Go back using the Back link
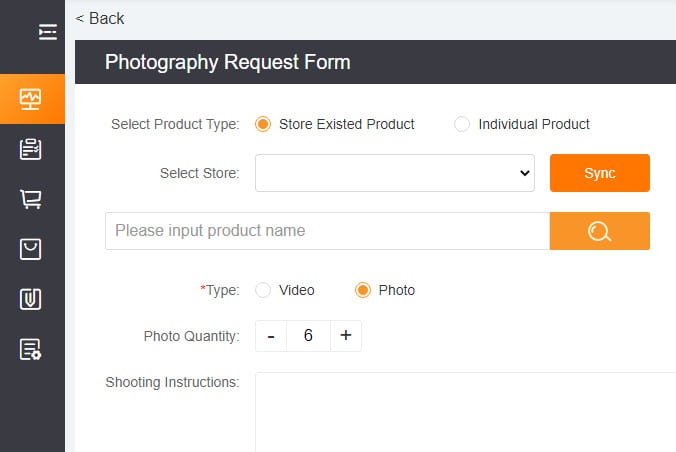The image size is (676, 452). pyautogui.click(x=100, y=18)
